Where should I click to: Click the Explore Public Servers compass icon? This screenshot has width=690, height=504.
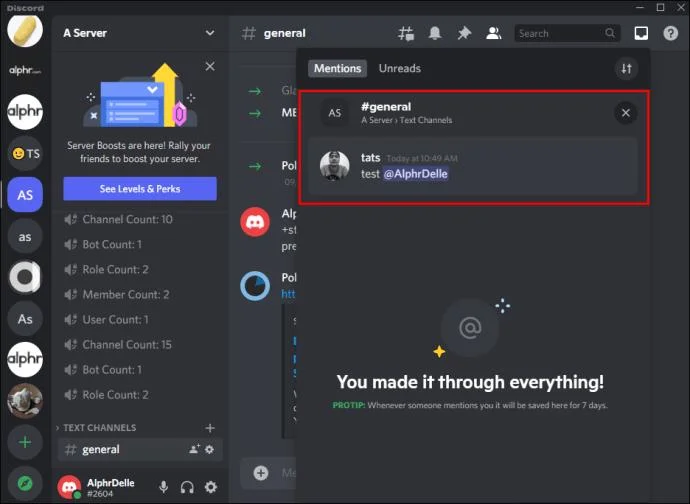click(x=25, y=483)
